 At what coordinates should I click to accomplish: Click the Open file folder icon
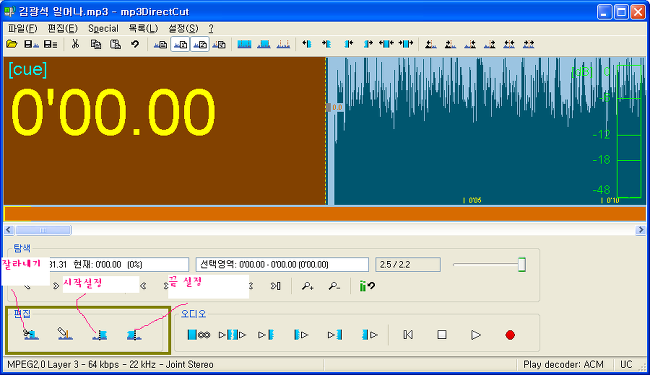pyautogui.click(x=12, y=44)
